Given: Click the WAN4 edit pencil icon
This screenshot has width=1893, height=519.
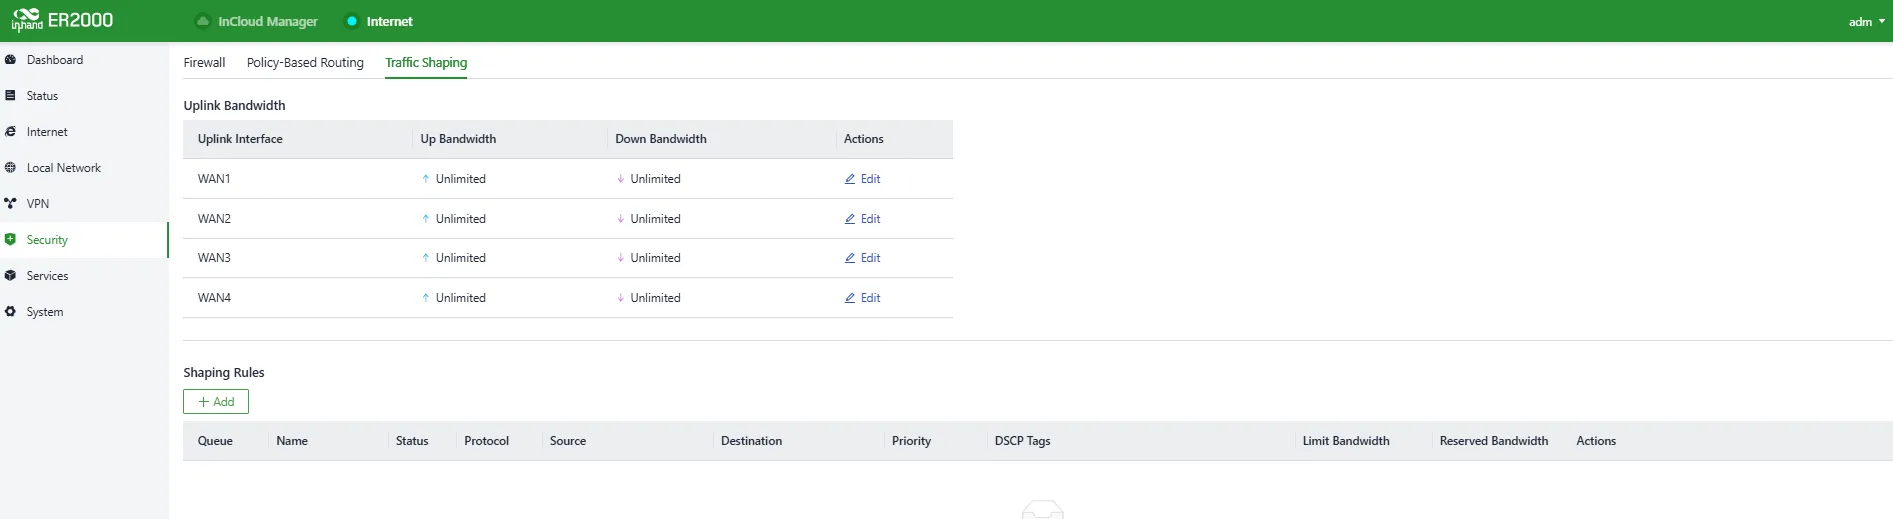Looking at the screenshot, I should [850, 298].
